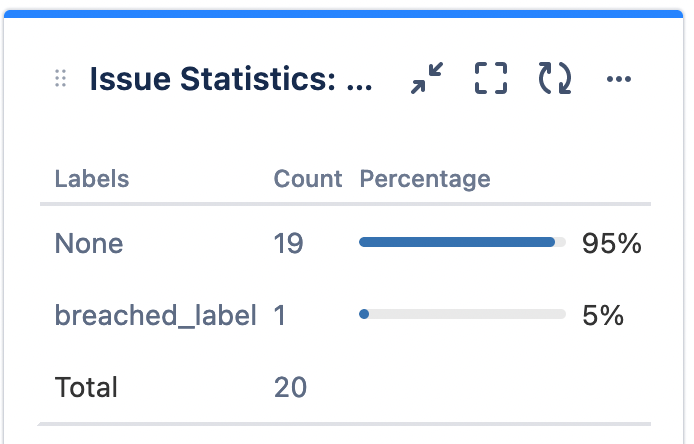Click the 95% progress bar
694x444 pixels.
tap(462, 242)
